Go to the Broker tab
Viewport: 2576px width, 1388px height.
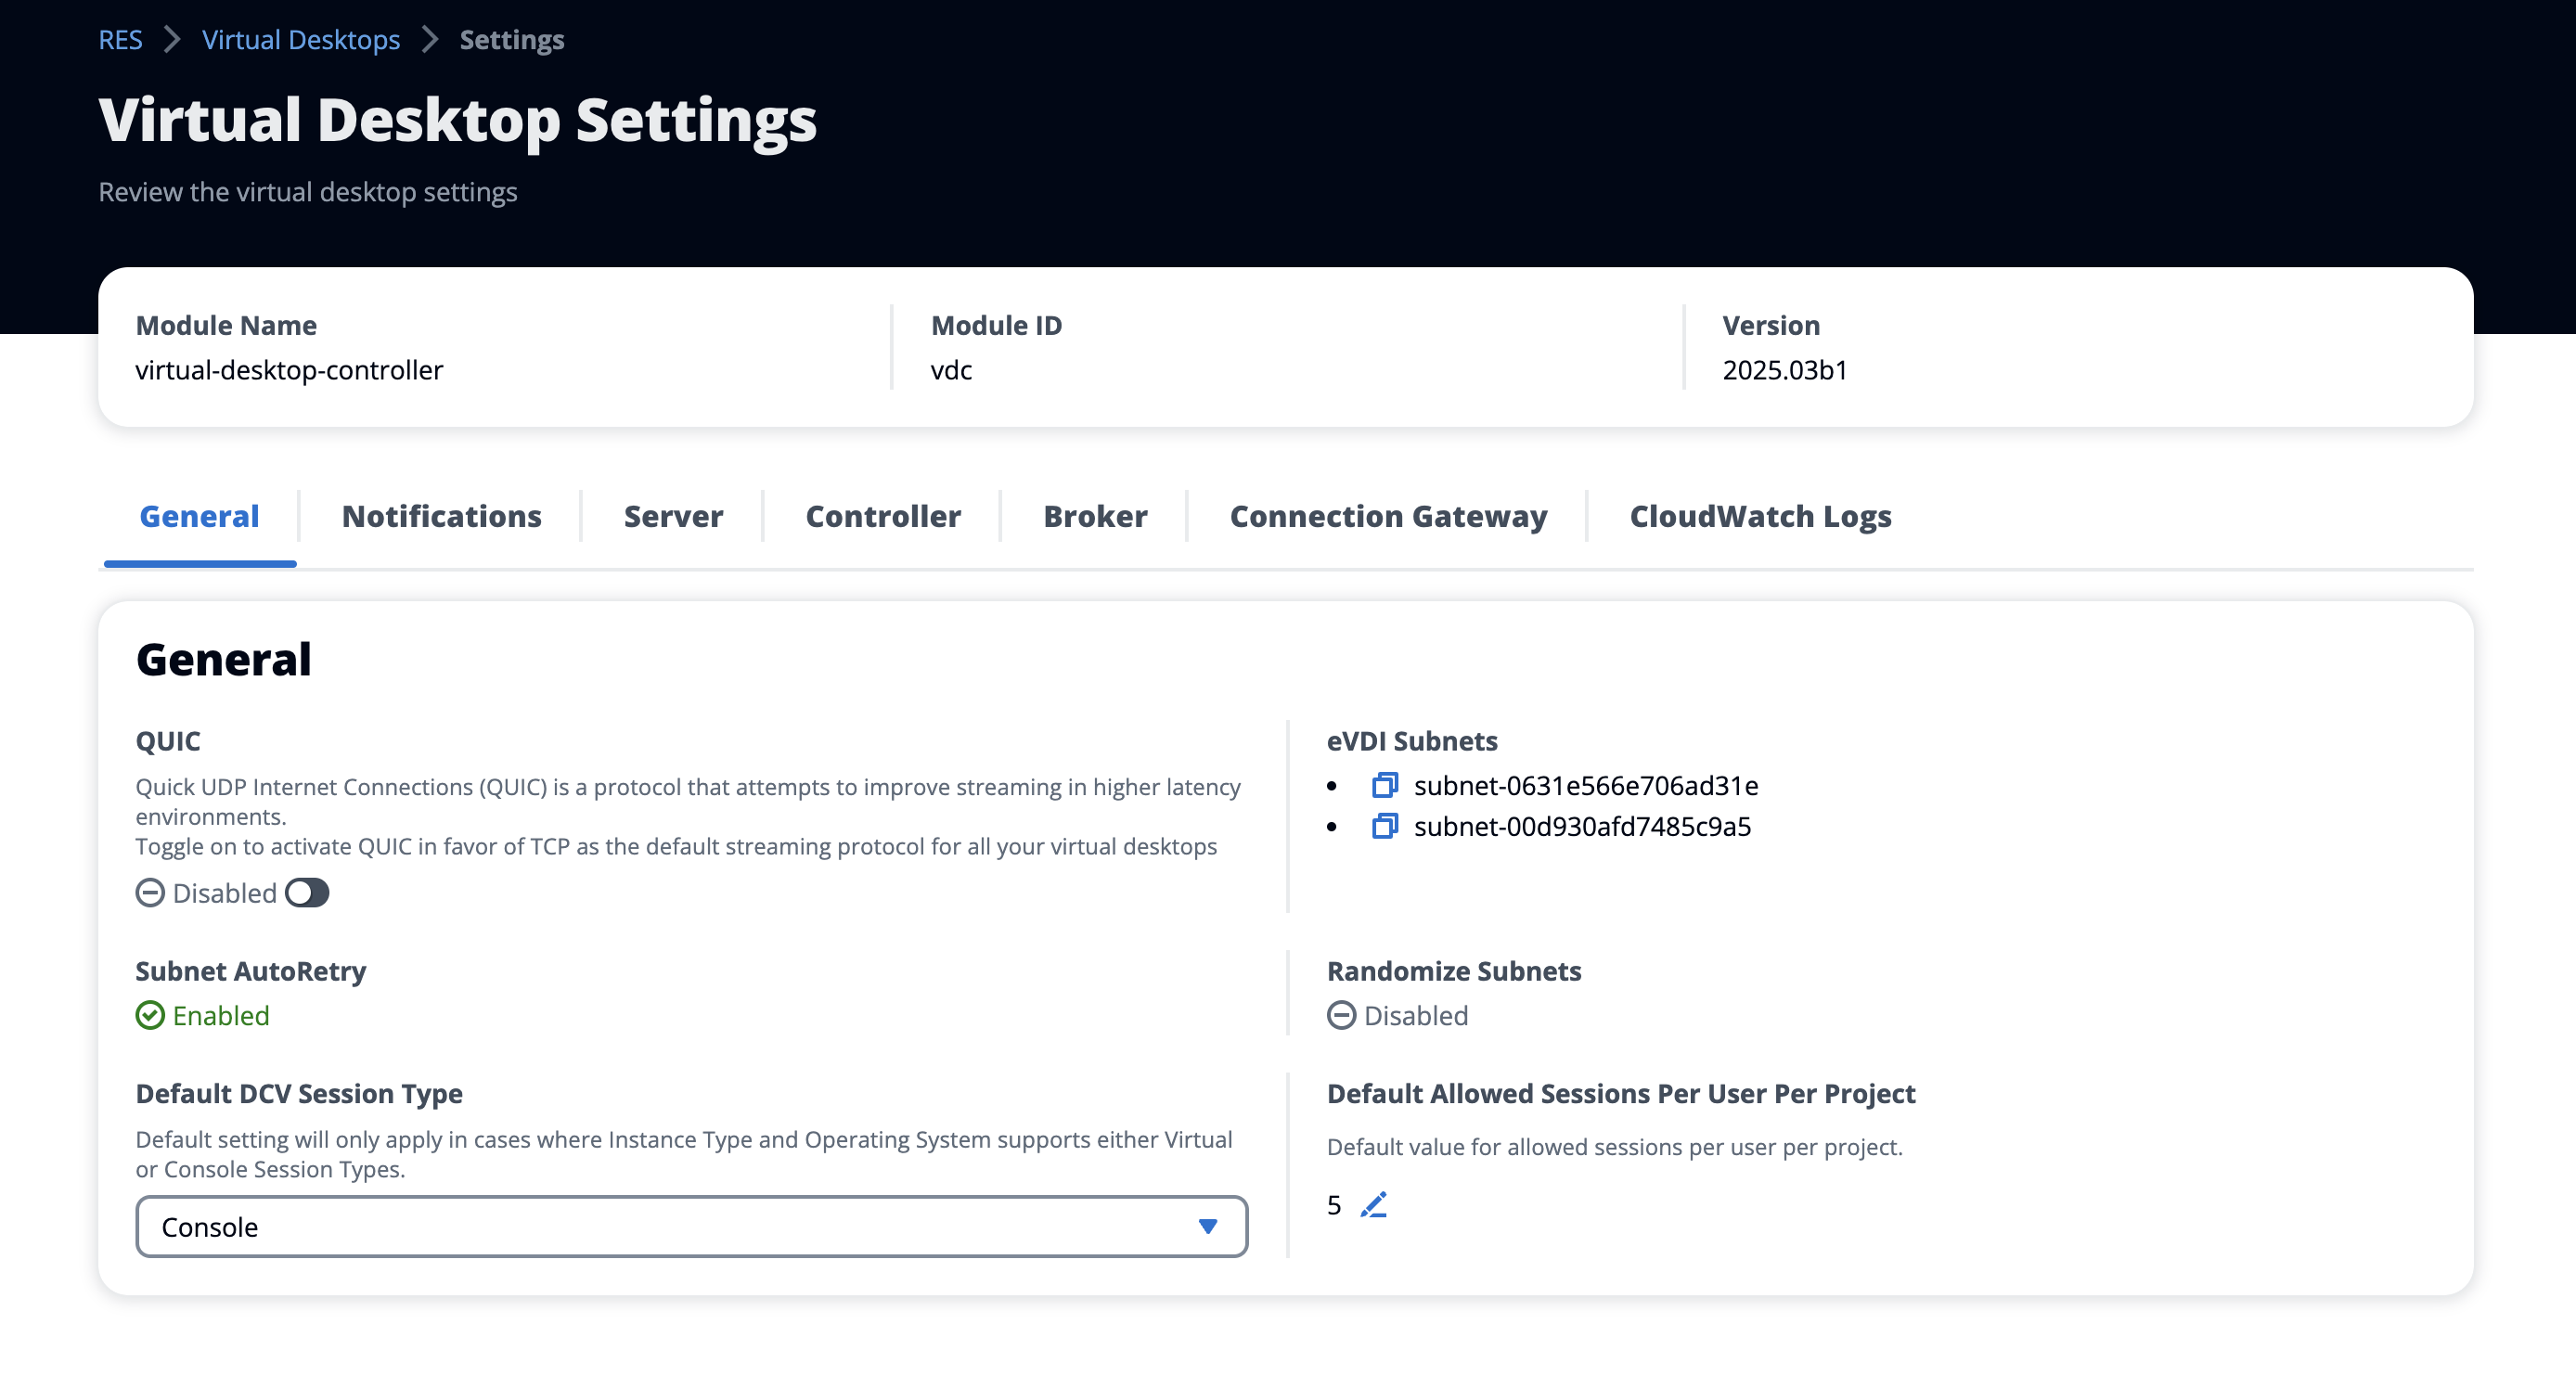tap(1095, 516)
